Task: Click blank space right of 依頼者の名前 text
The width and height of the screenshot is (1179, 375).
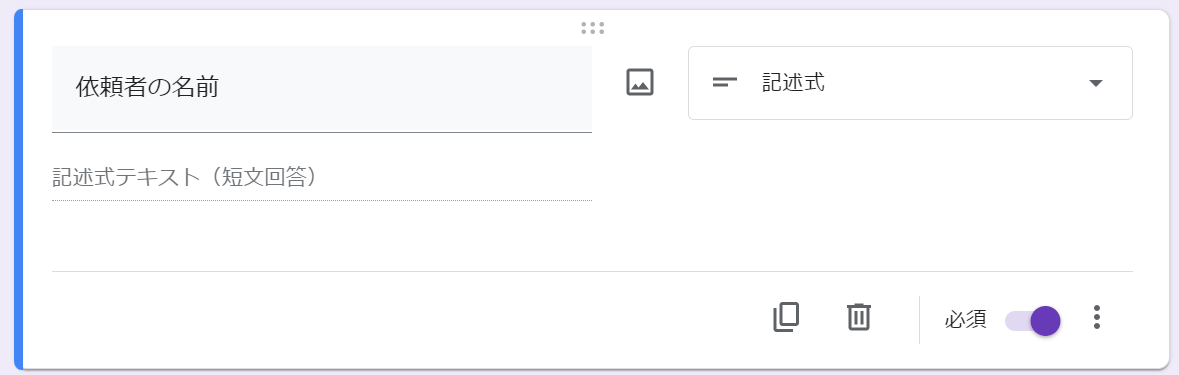Action: tap(406, 89)
